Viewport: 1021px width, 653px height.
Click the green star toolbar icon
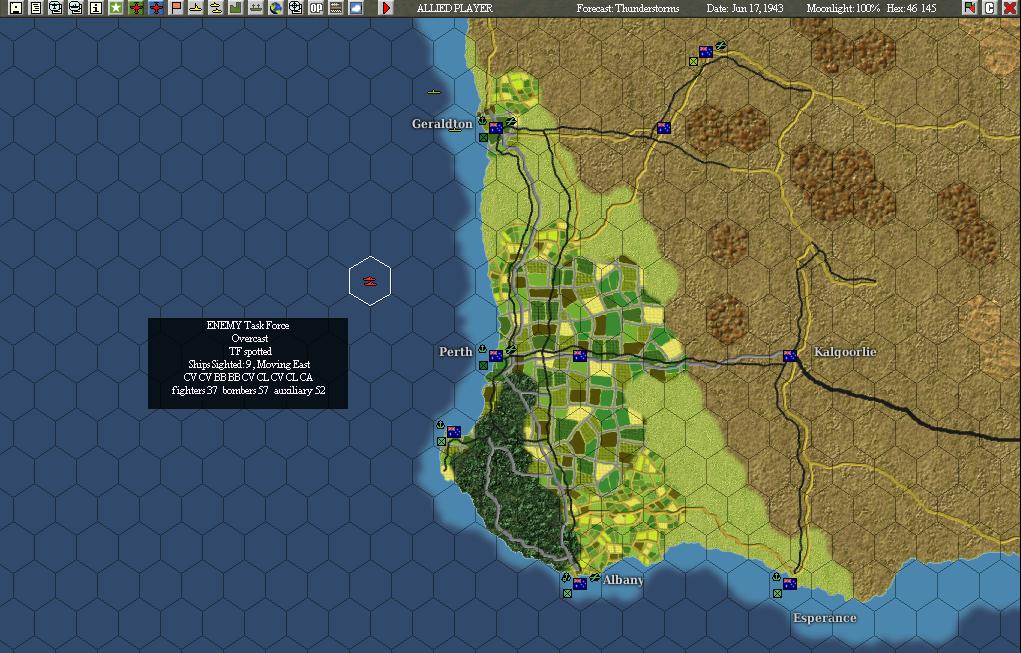[116, 8]
